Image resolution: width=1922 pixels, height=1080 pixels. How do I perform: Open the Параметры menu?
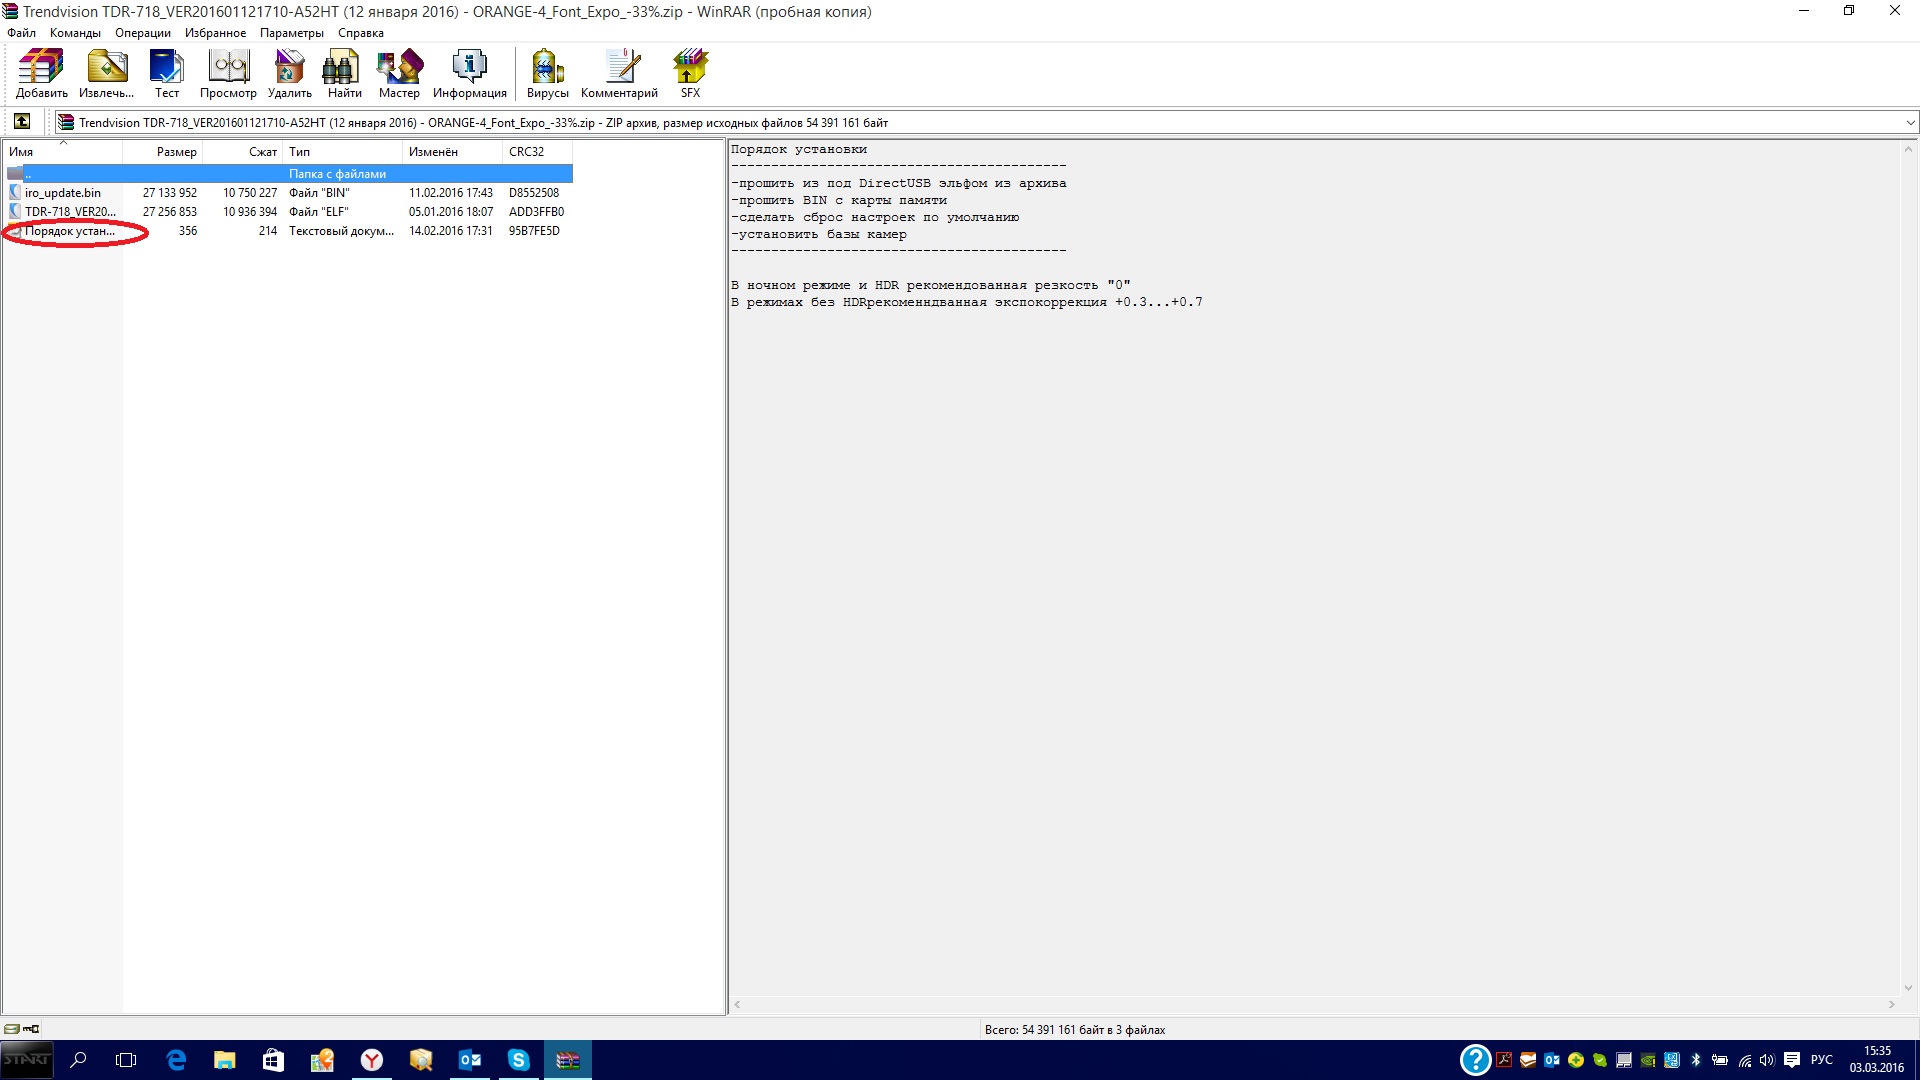point(291,33)
